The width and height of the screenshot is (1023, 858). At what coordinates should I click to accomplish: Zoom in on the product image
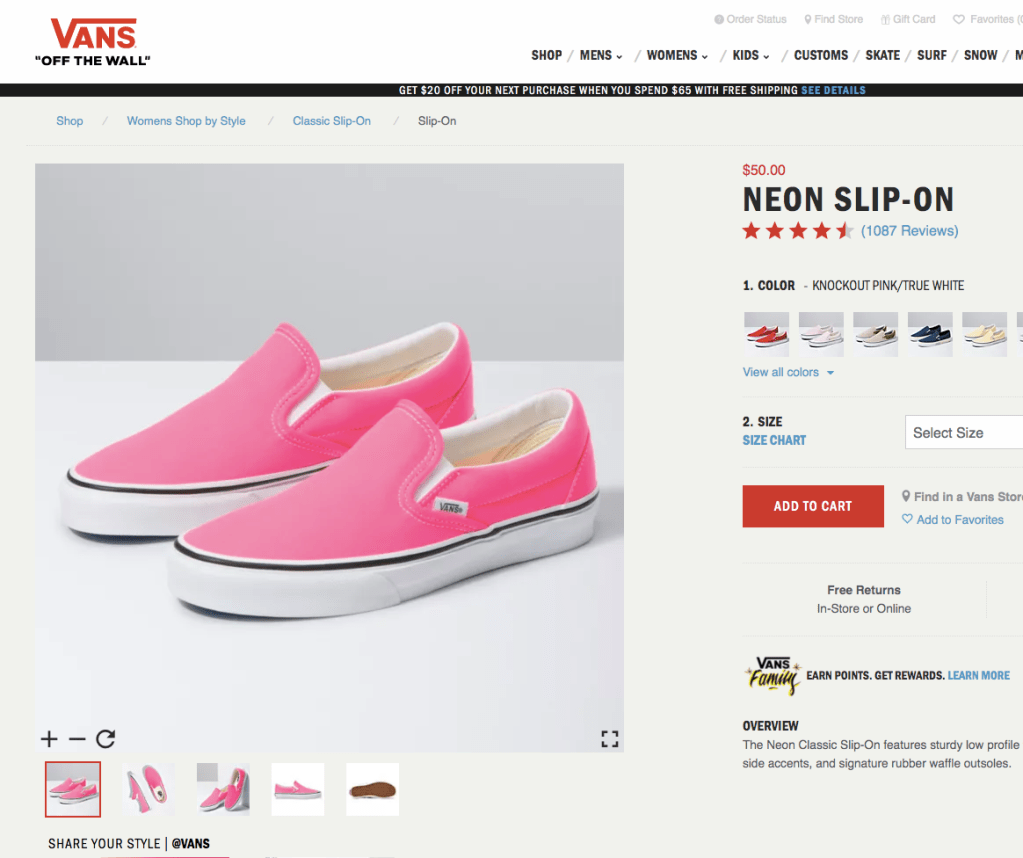tap(49, 739)
